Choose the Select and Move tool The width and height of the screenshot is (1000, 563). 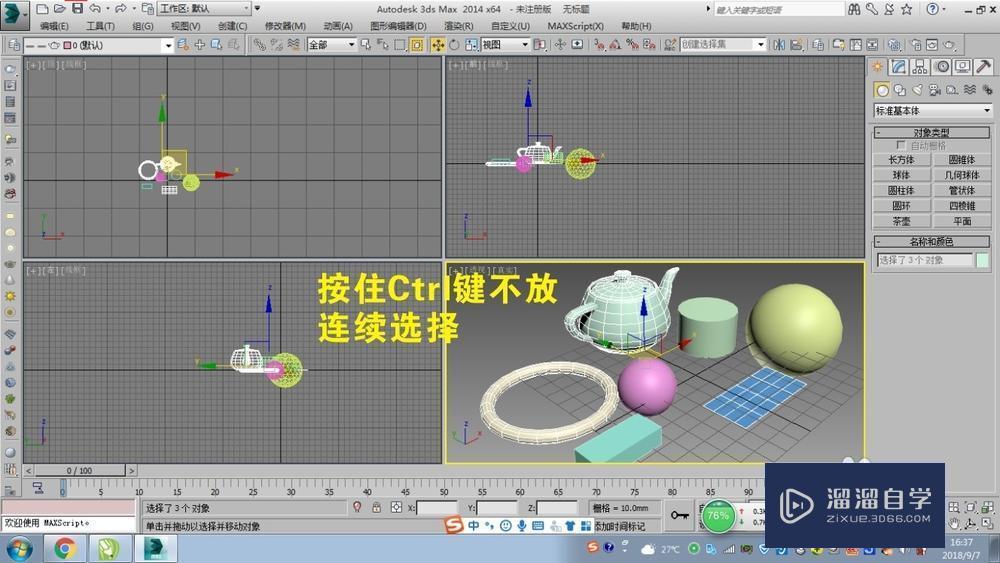pos(438,45)
